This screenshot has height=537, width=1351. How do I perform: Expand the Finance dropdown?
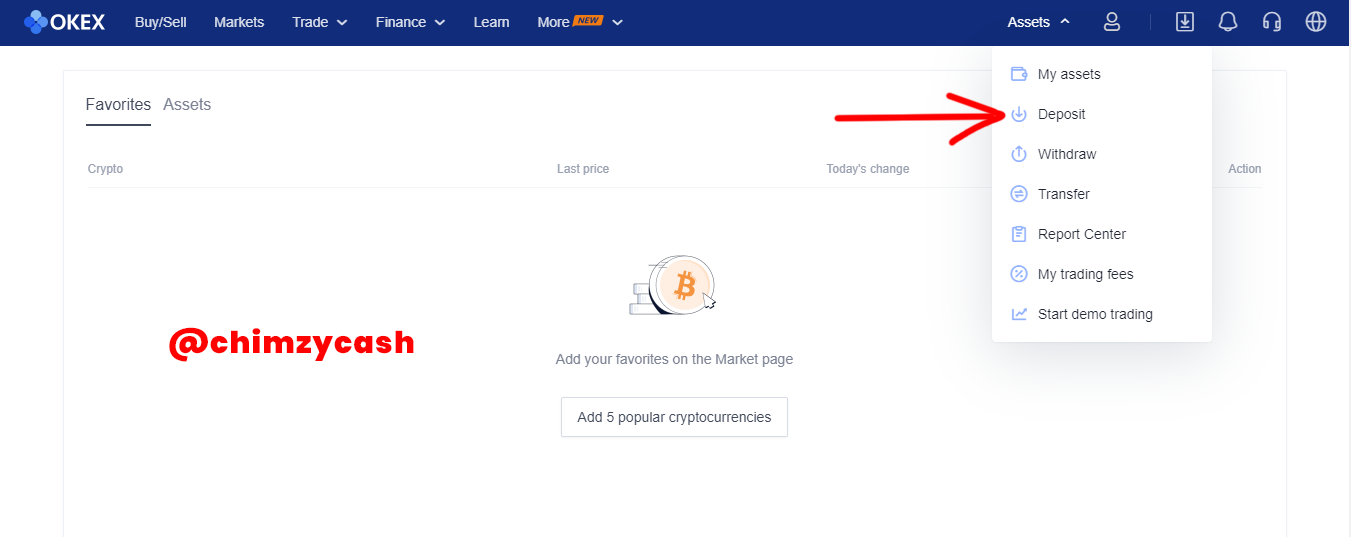[x=411, y=22]
